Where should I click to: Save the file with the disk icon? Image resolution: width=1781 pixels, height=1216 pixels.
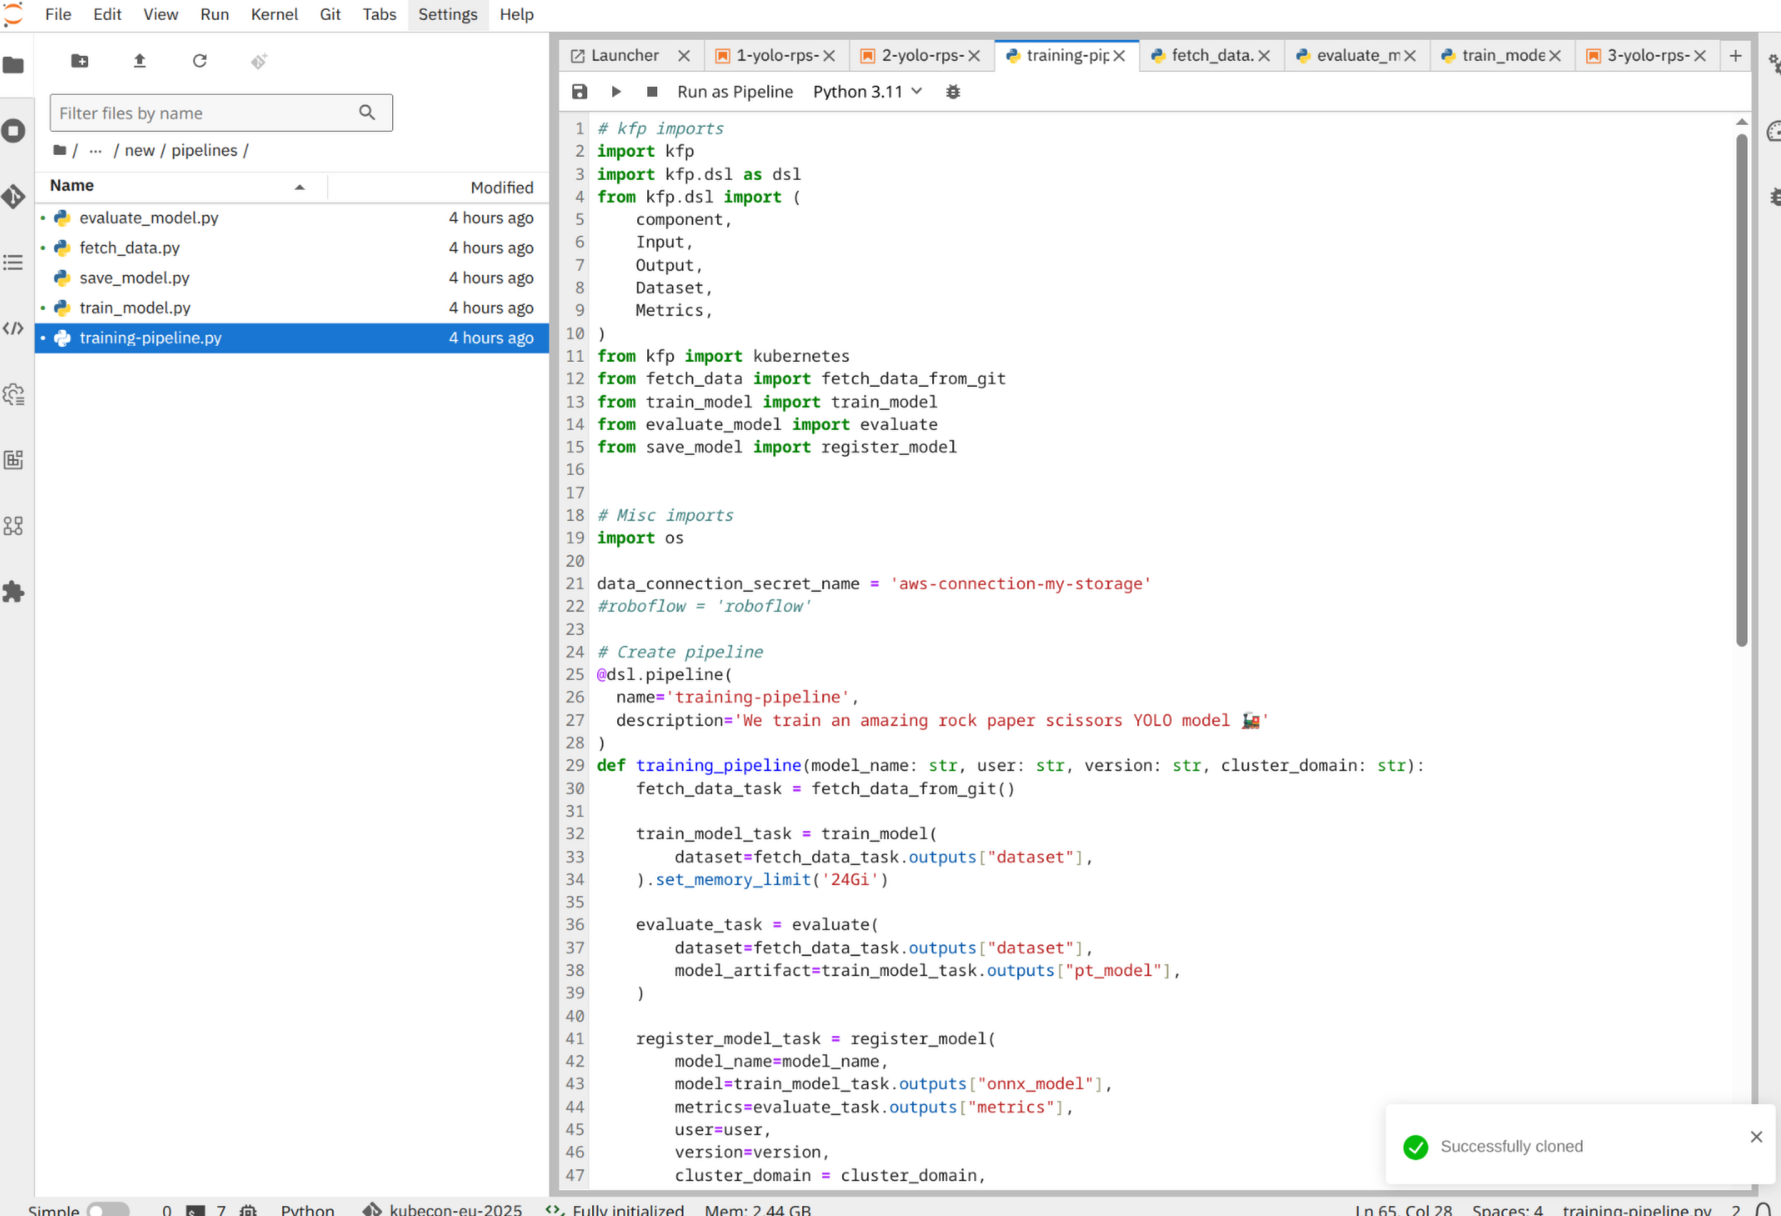(579, 91)
